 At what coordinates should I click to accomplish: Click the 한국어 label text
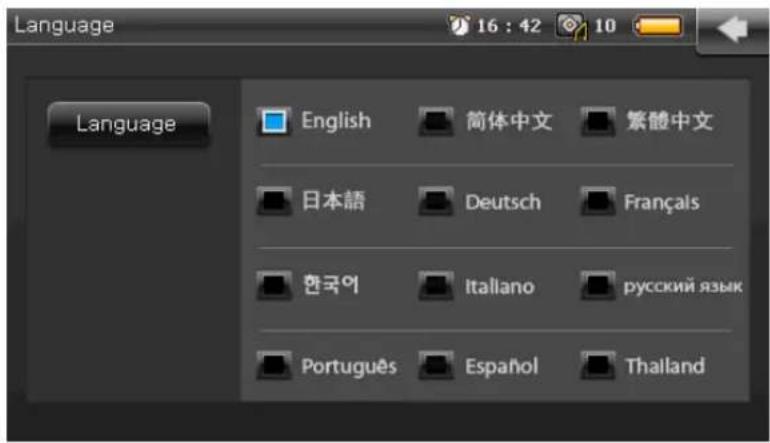point(331,285)
